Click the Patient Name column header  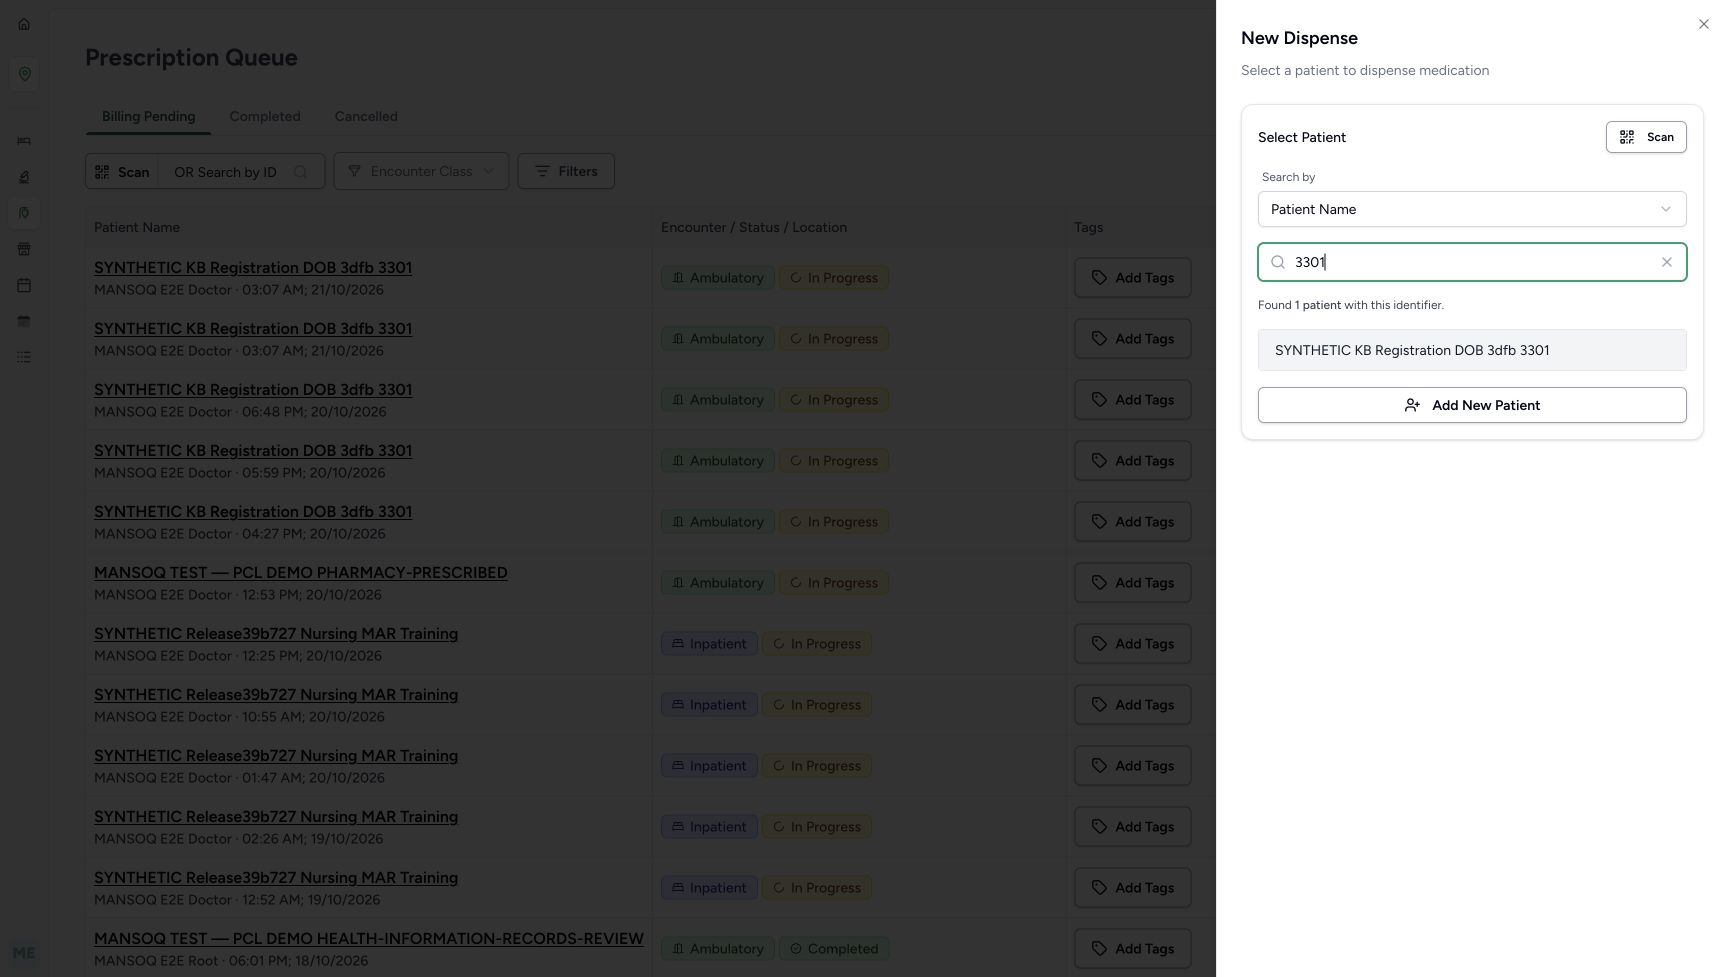pyautogui.click(x=137, y=227)
